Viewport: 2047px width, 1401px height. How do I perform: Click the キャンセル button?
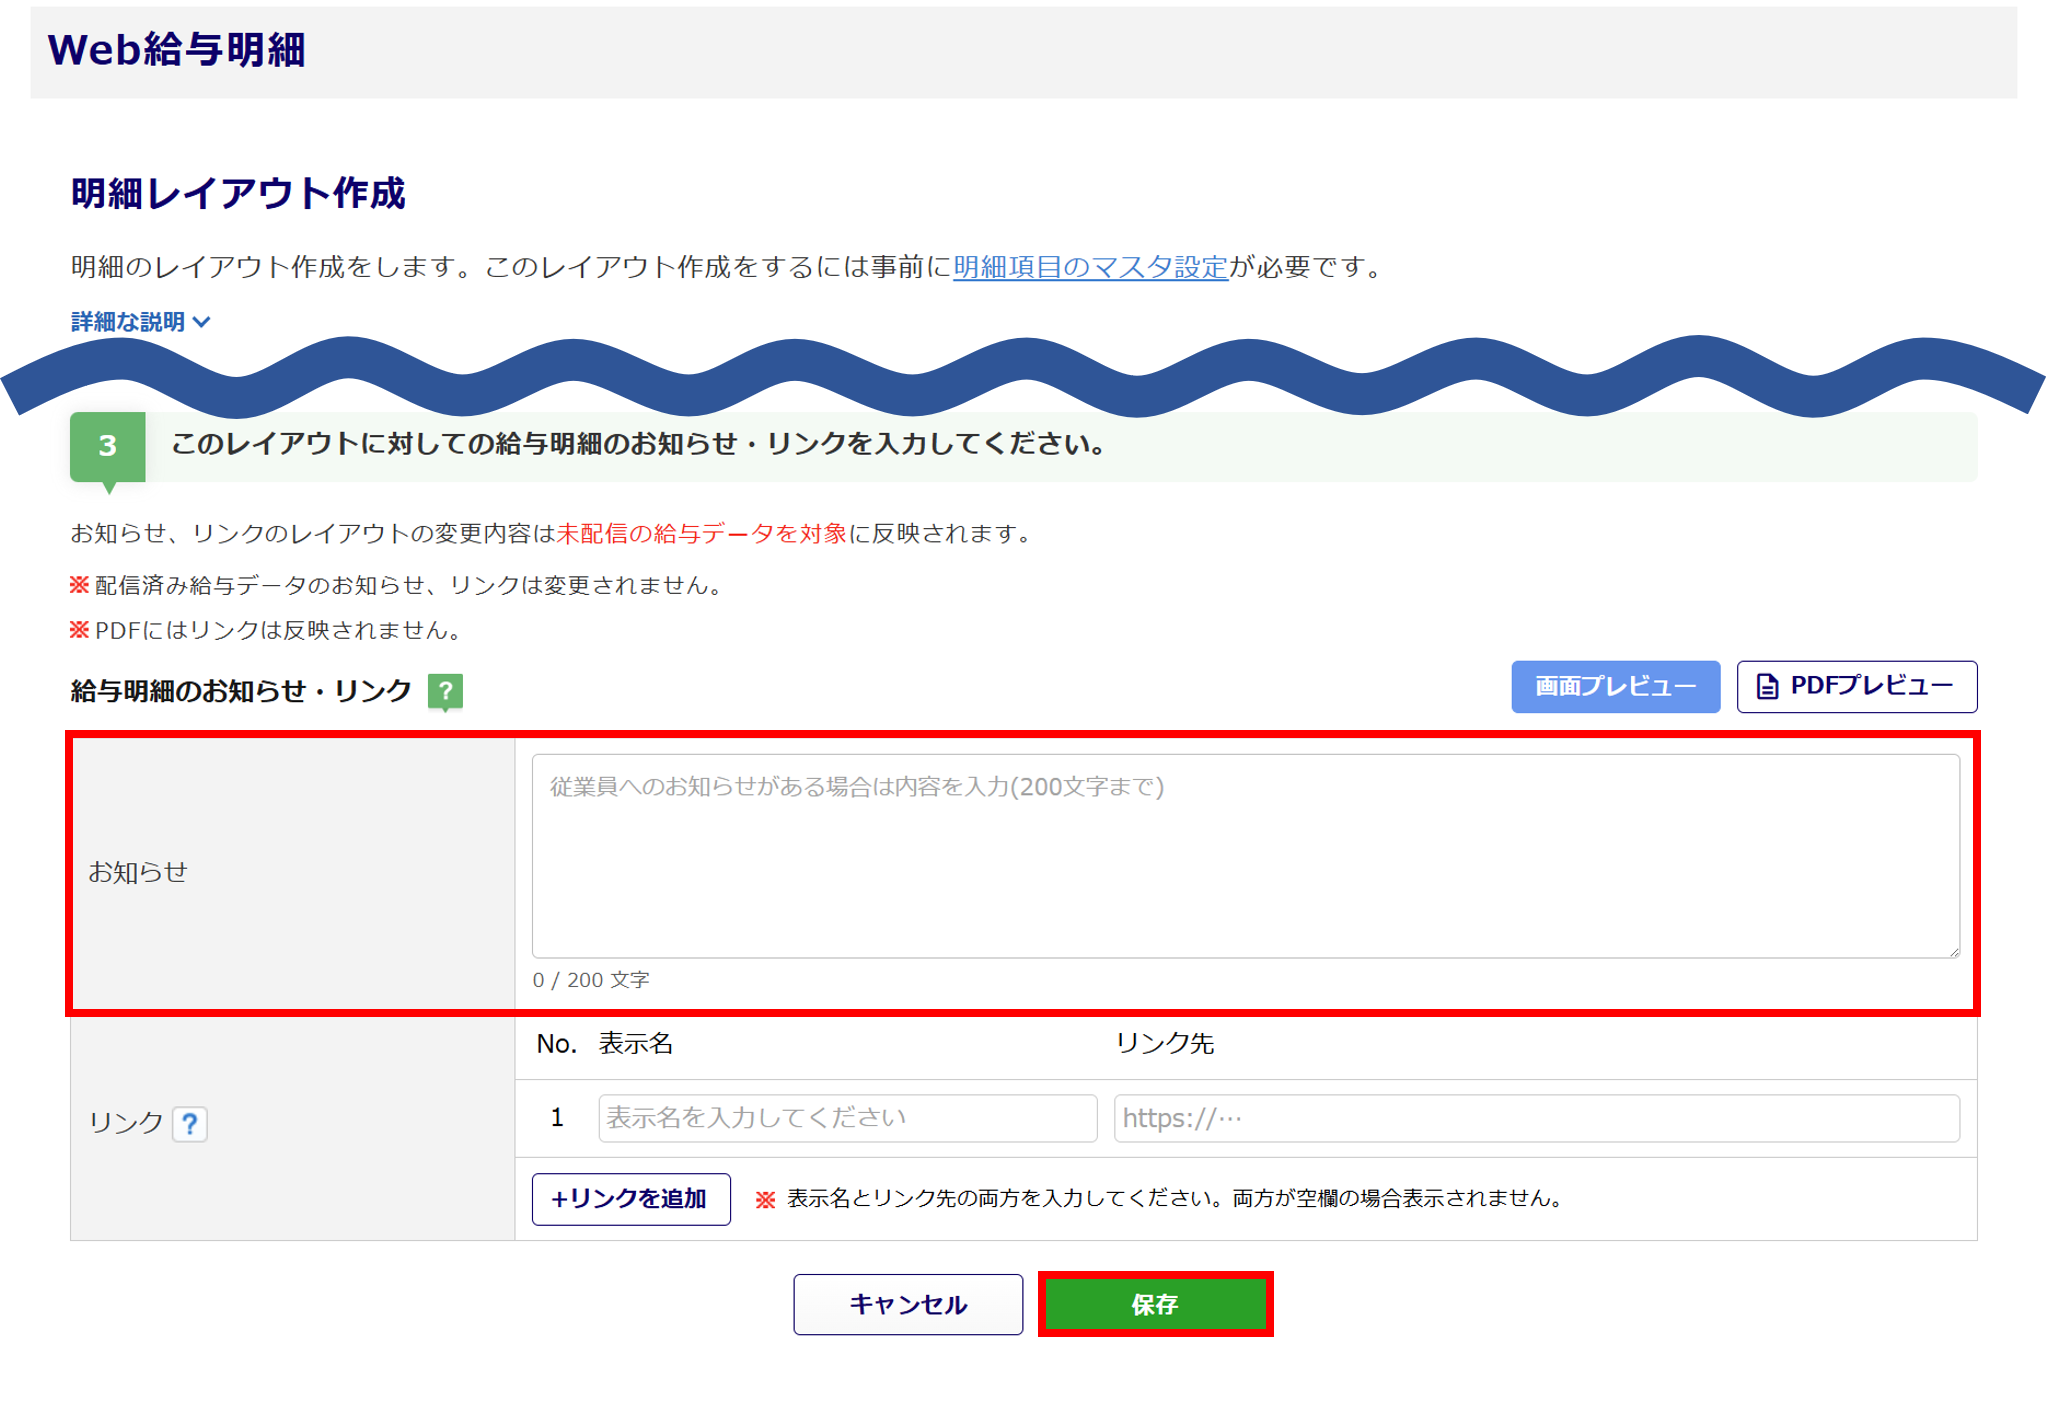coord(908,1304)
